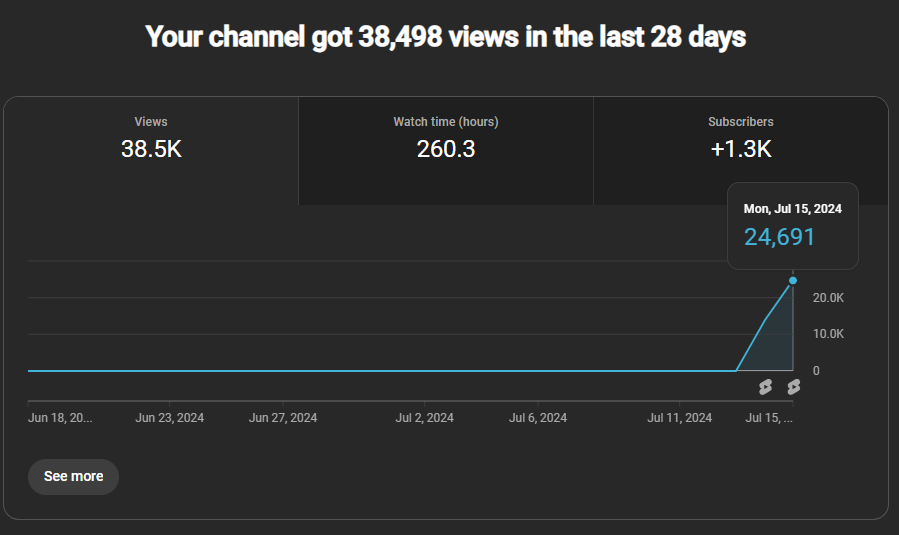Viewport: 899px width, 535px height.
Task: Click the 260.3 watch time value
Action: click(x=446, y=149)
